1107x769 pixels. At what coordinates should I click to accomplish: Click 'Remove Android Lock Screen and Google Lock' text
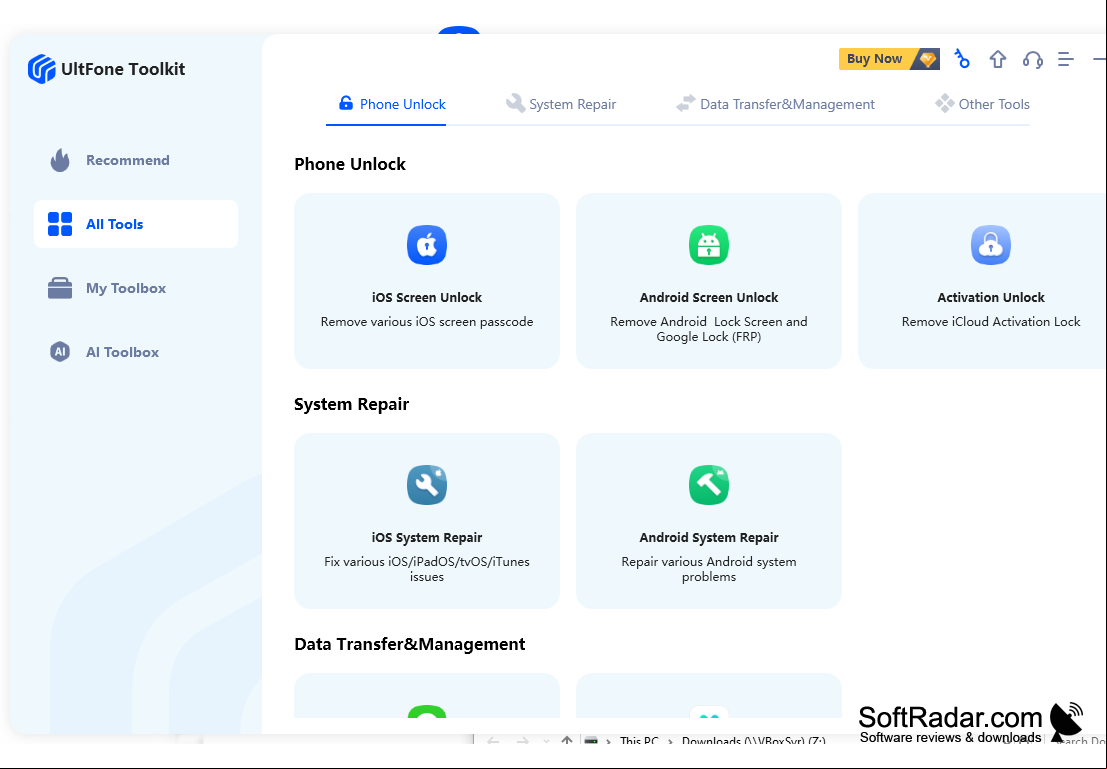709,329
